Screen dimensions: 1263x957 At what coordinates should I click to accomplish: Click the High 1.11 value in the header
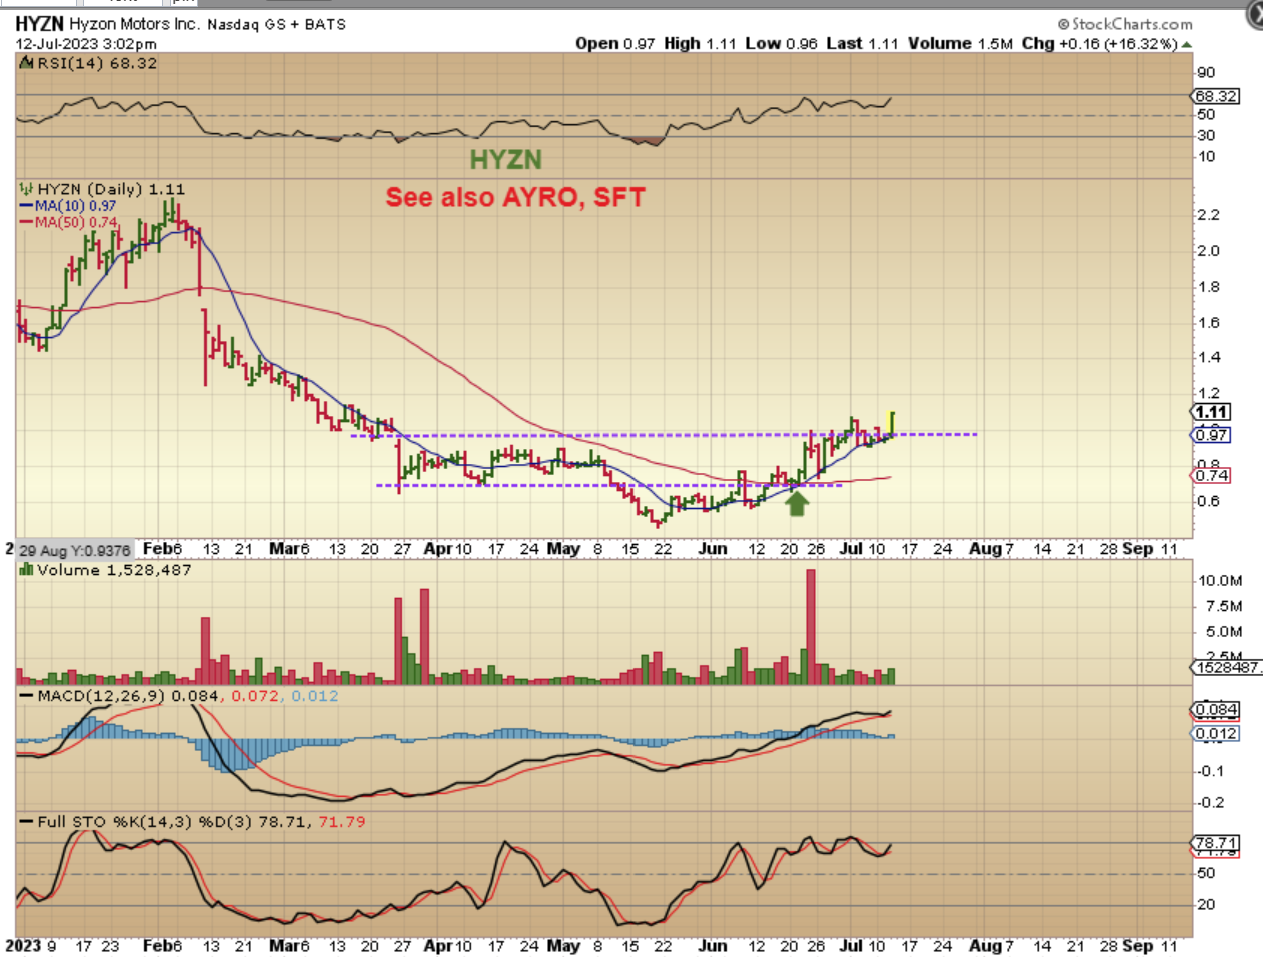click(700, 43)
